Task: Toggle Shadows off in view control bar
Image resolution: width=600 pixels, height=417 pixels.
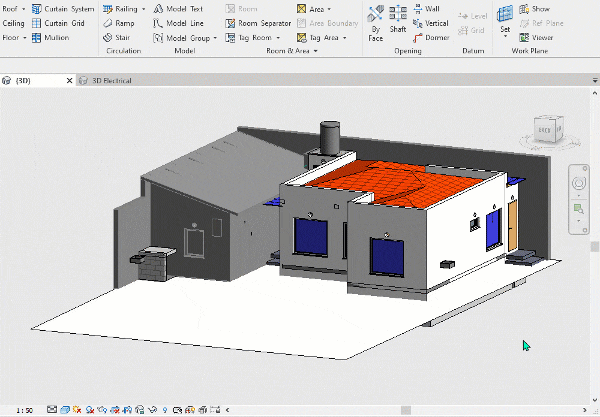Action: tap(90, 410)
